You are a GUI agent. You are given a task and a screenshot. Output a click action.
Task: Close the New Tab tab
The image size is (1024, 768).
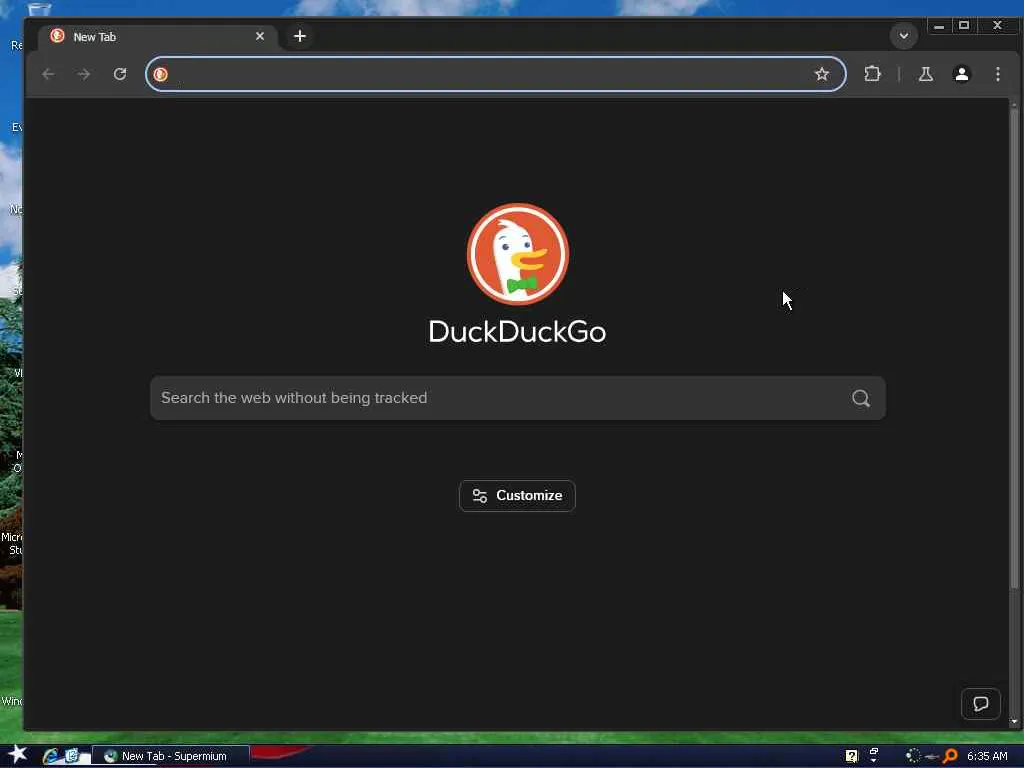coord(260,36)
